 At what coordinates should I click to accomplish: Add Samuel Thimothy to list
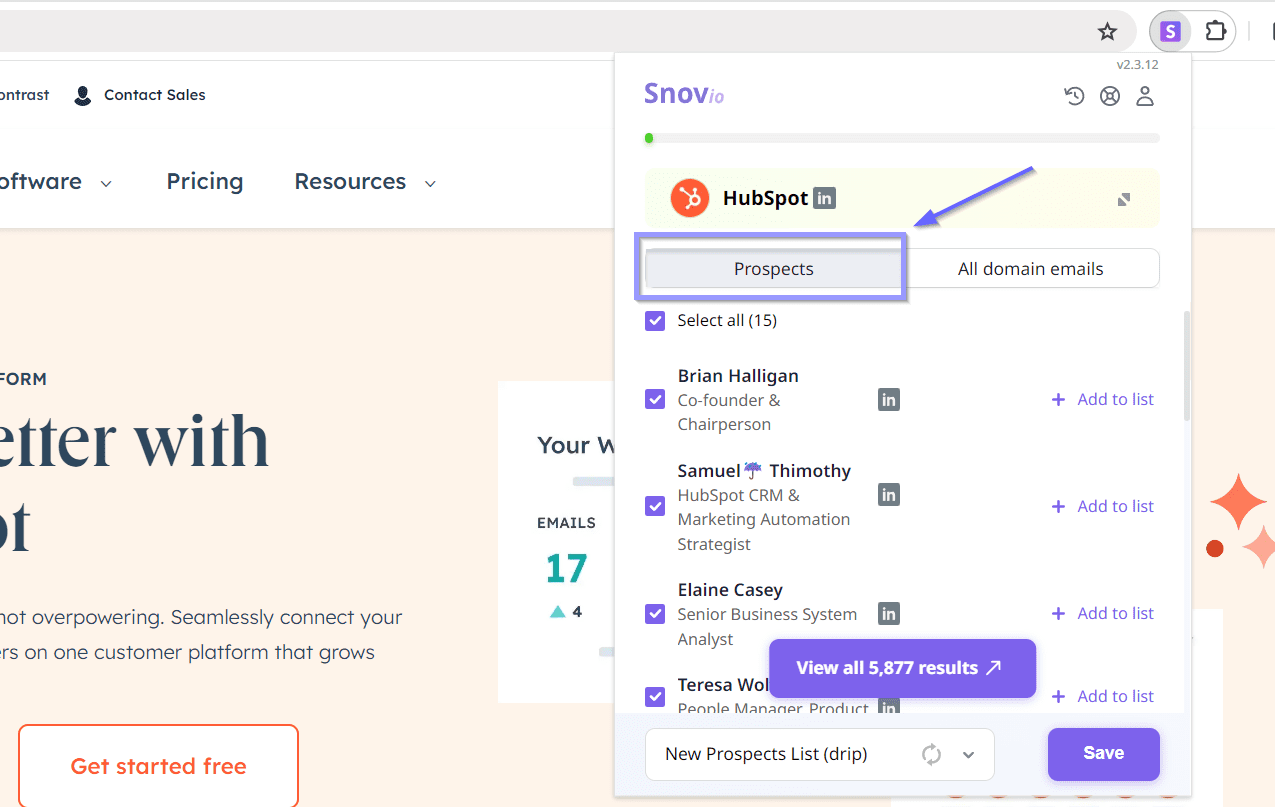pos(1103,506)
